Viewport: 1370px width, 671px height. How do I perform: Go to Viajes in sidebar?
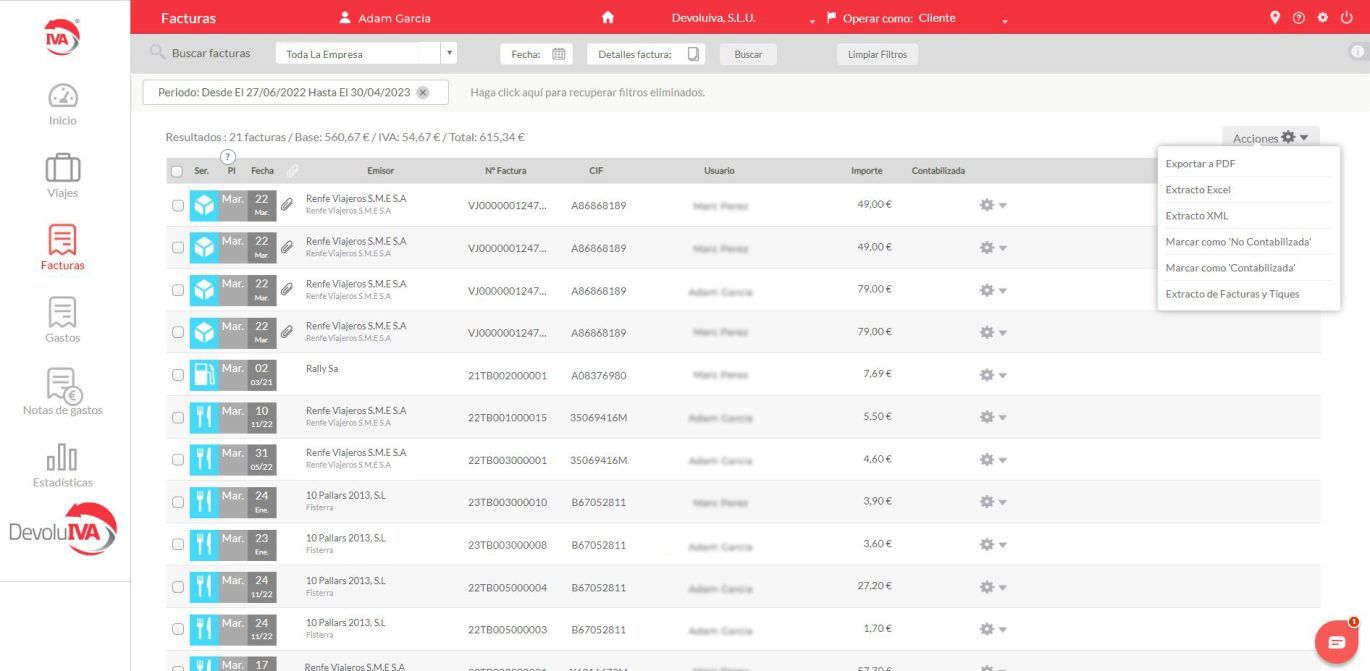pyautogui.click(x=63, y=169)
